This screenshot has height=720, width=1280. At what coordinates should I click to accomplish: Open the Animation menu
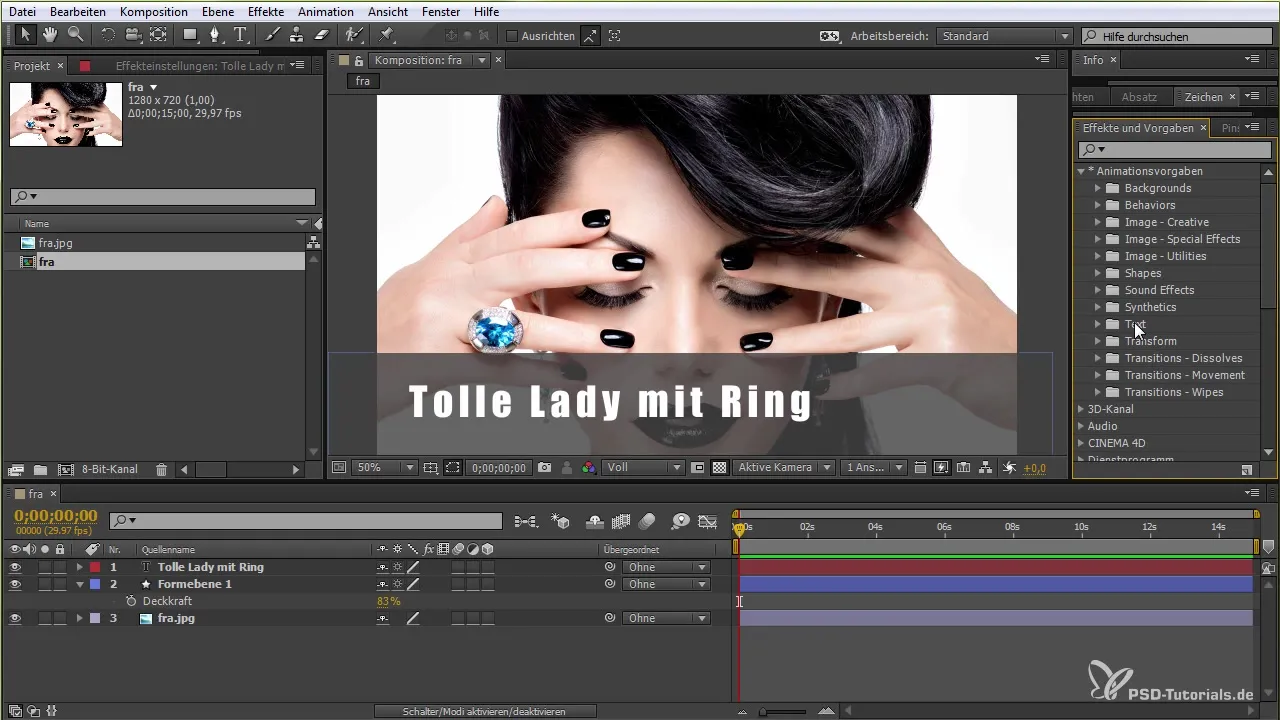click(x=325, y=11)
